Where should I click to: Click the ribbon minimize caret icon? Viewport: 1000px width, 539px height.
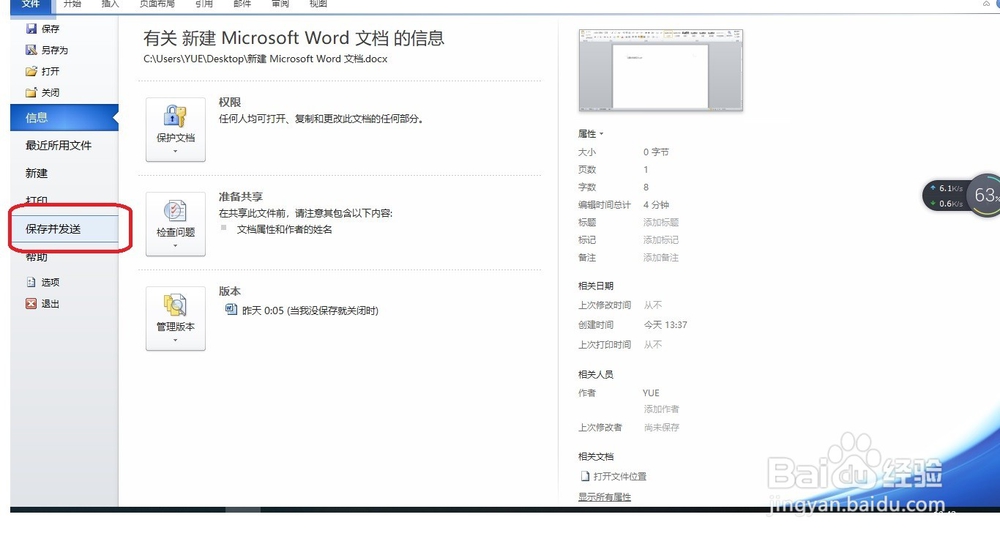pos(986,4)
